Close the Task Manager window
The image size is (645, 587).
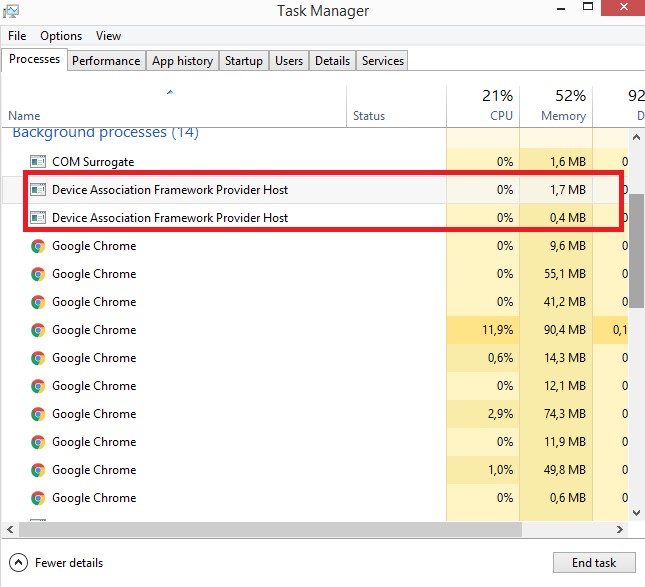[x=624, y=7]
